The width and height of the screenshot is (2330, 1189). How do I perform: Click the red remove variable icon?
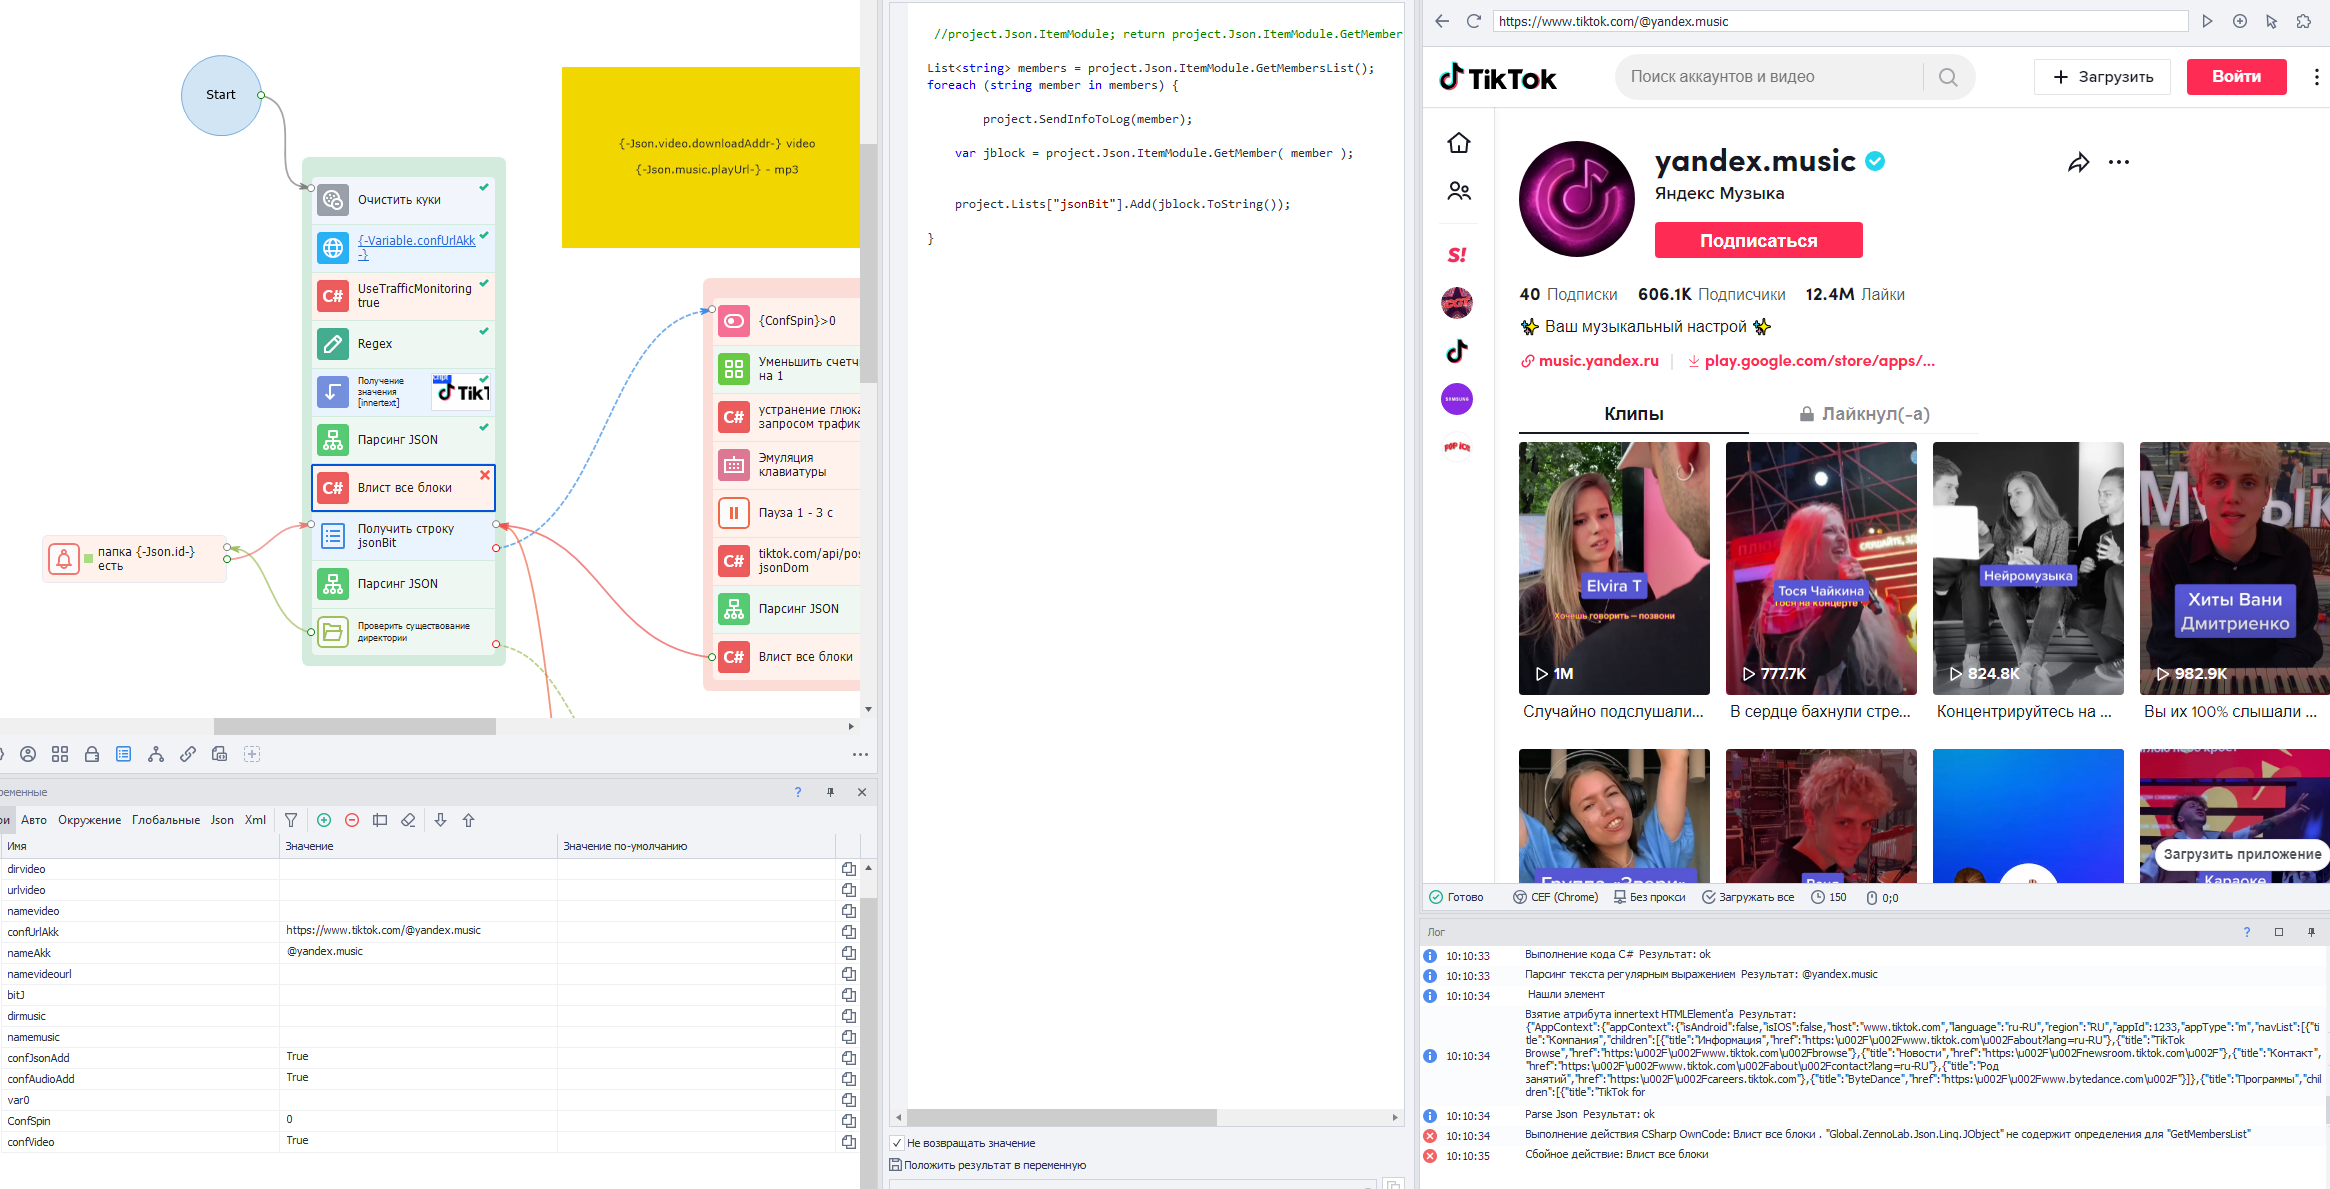pyautogui.click(x=352, y=820)
